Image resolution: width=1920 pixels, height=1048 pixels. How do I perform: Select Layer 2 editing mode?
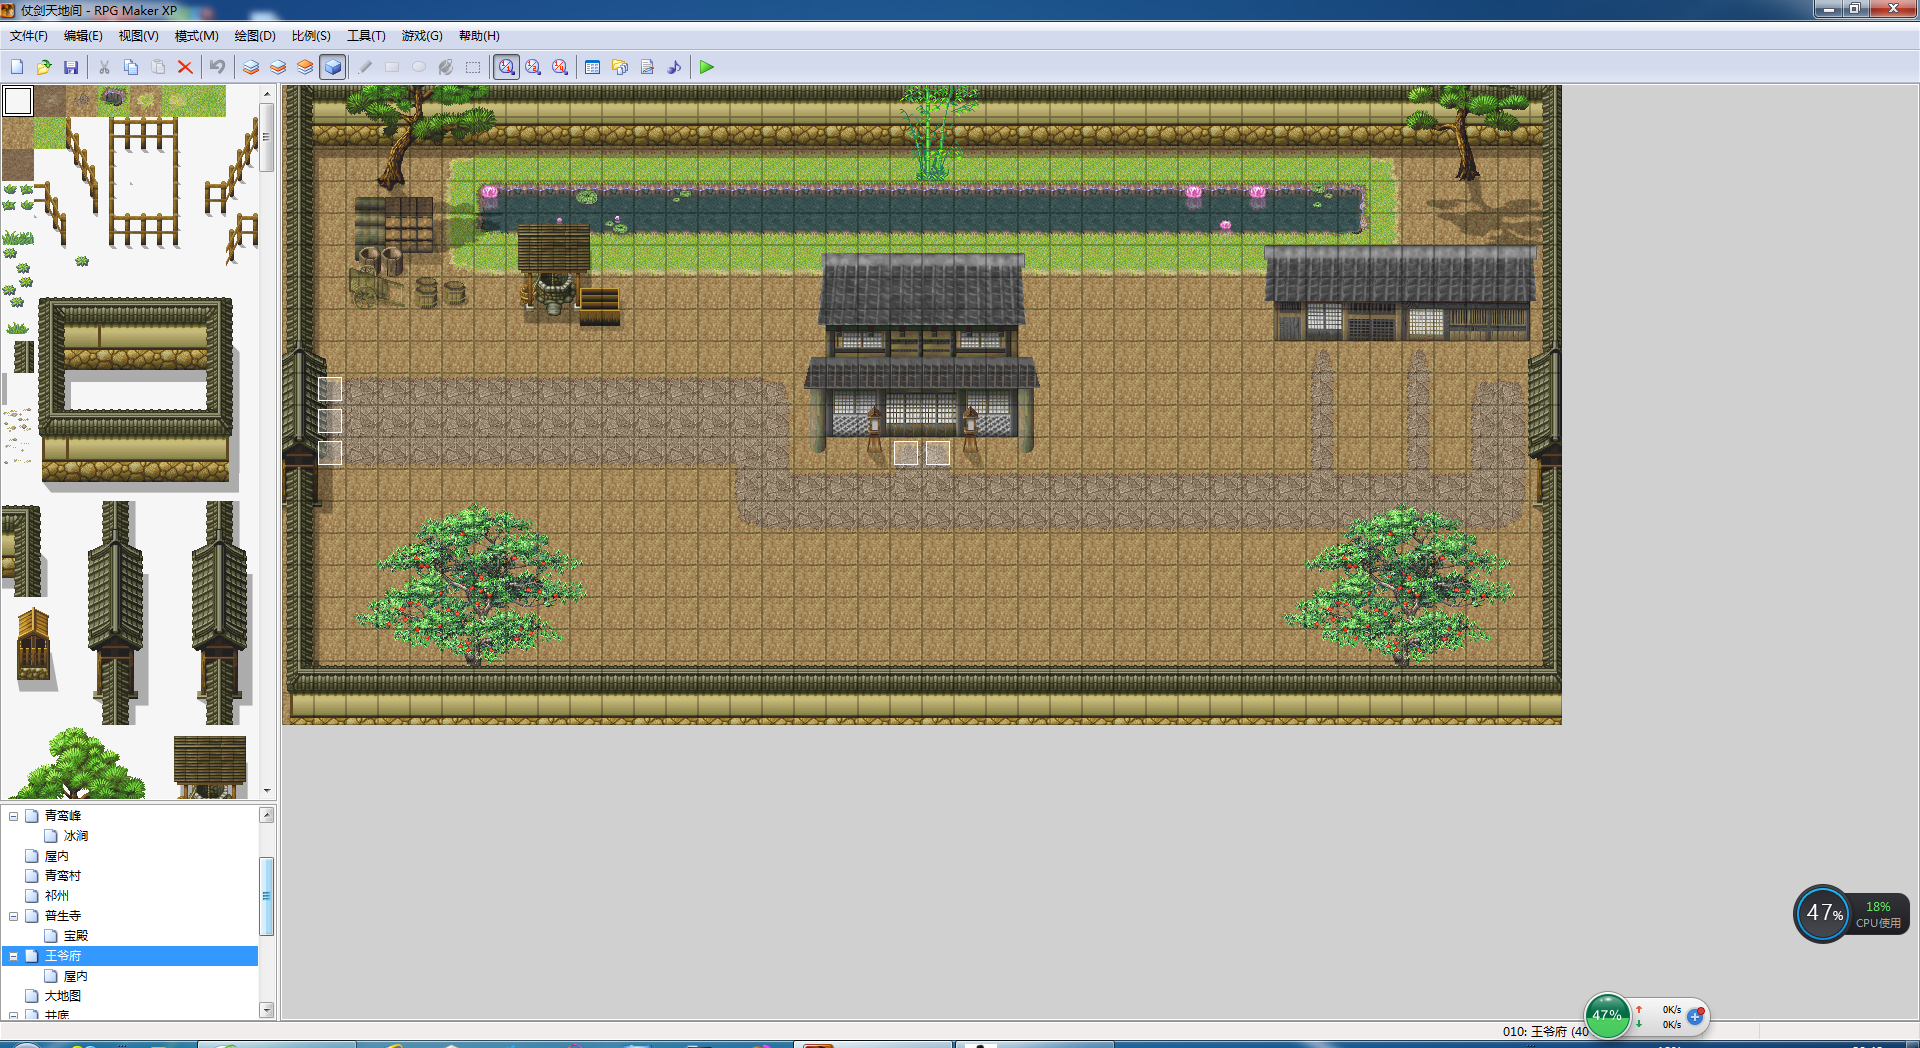[278, 67]
